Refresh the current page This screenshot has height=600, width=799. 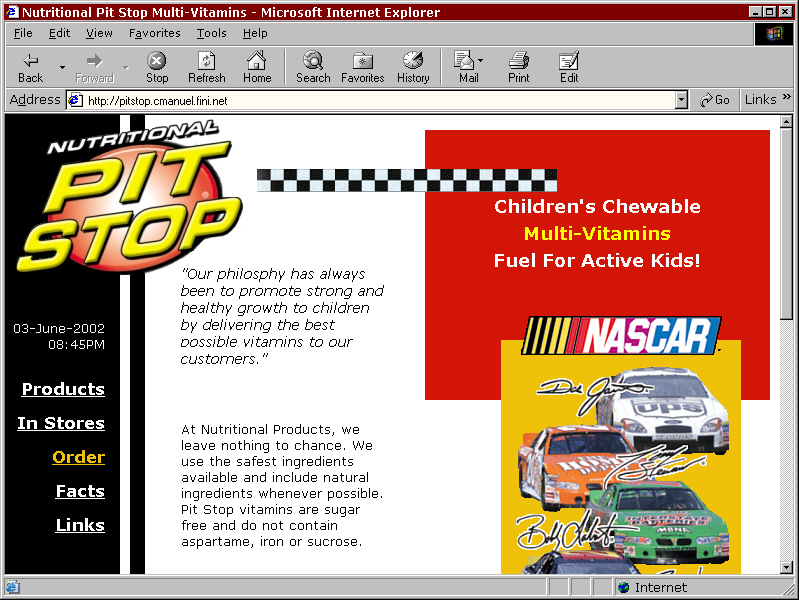tap(206, 67)
